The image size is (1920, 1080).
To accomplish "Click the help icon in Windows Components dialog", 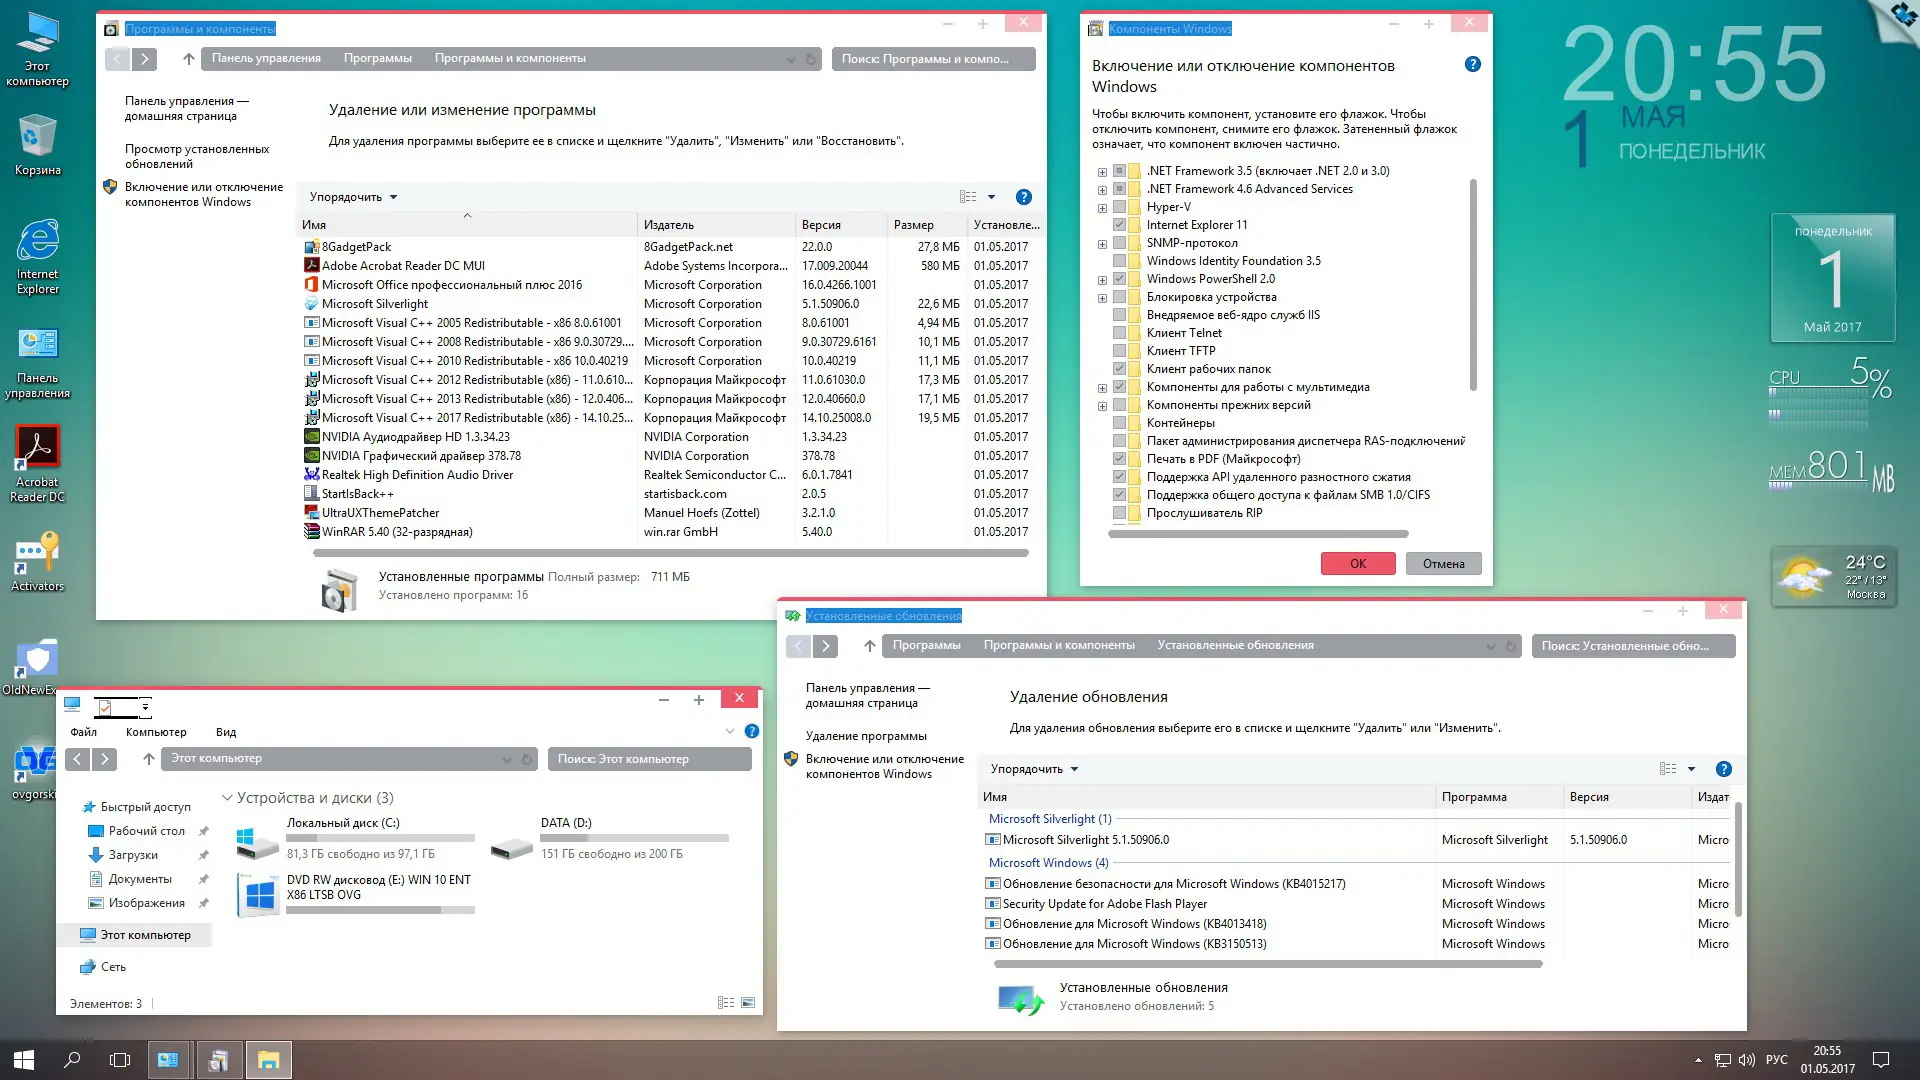I will click(1472, 64).
